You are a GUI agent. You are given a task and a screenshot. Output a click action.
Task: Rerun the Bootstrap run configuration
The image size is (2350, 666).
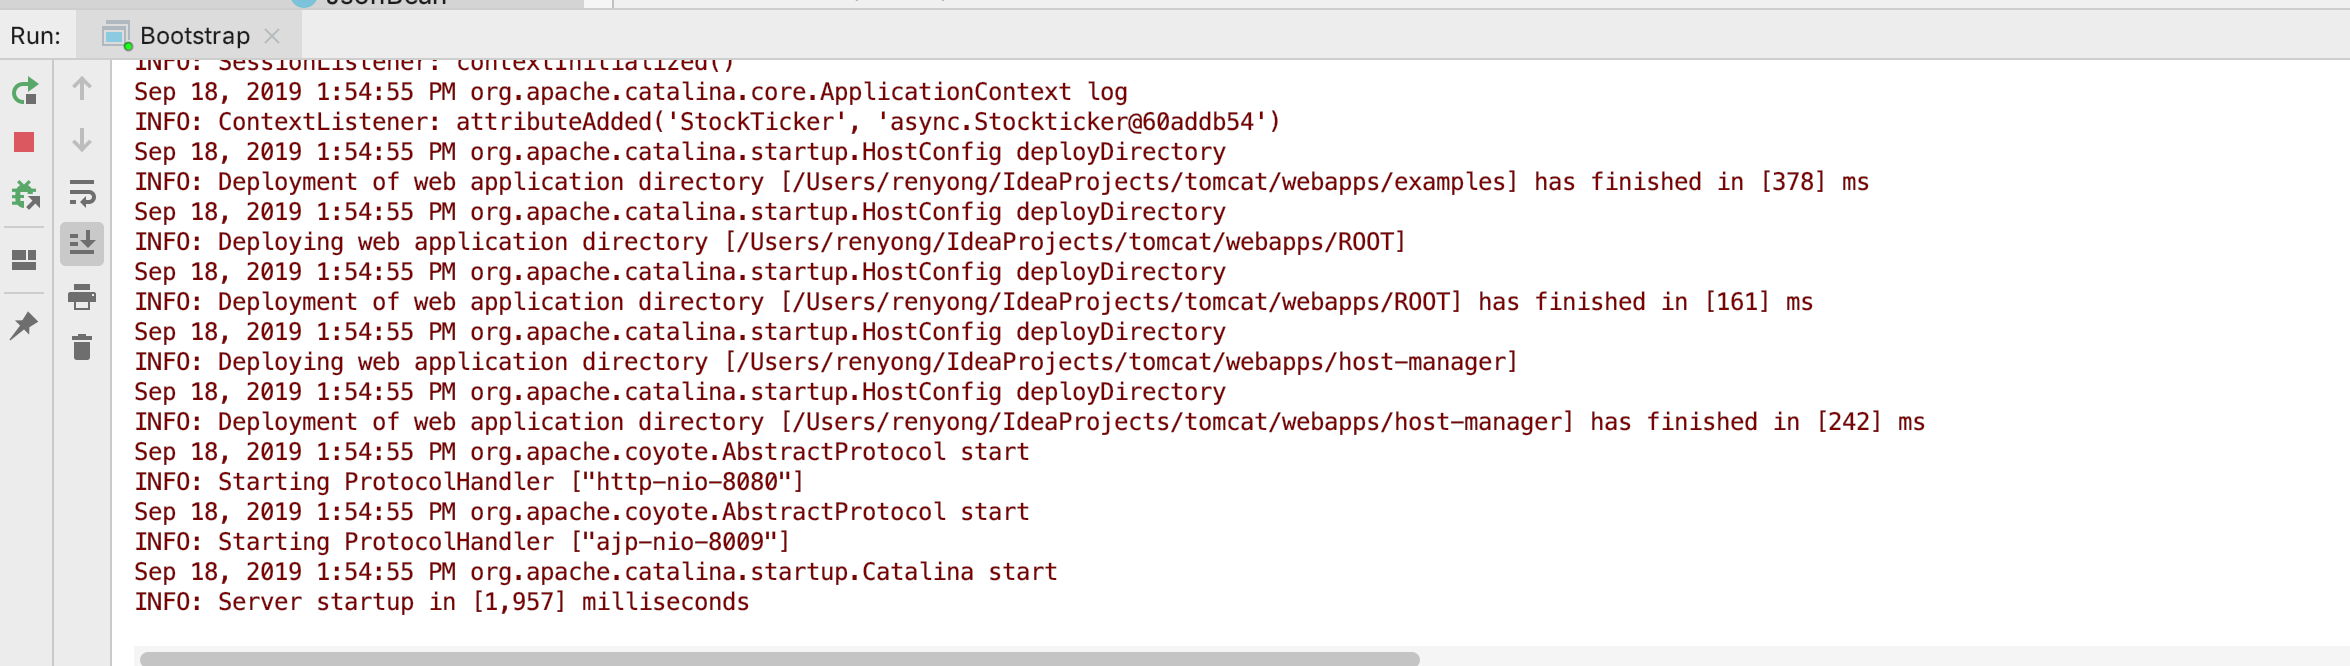[25, 91]
